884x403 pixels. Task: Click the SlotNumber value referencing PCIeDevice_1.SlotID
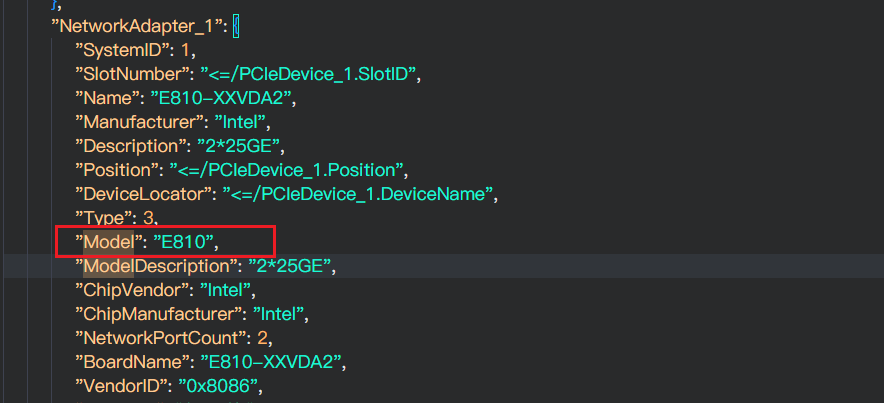coord(308,73)
